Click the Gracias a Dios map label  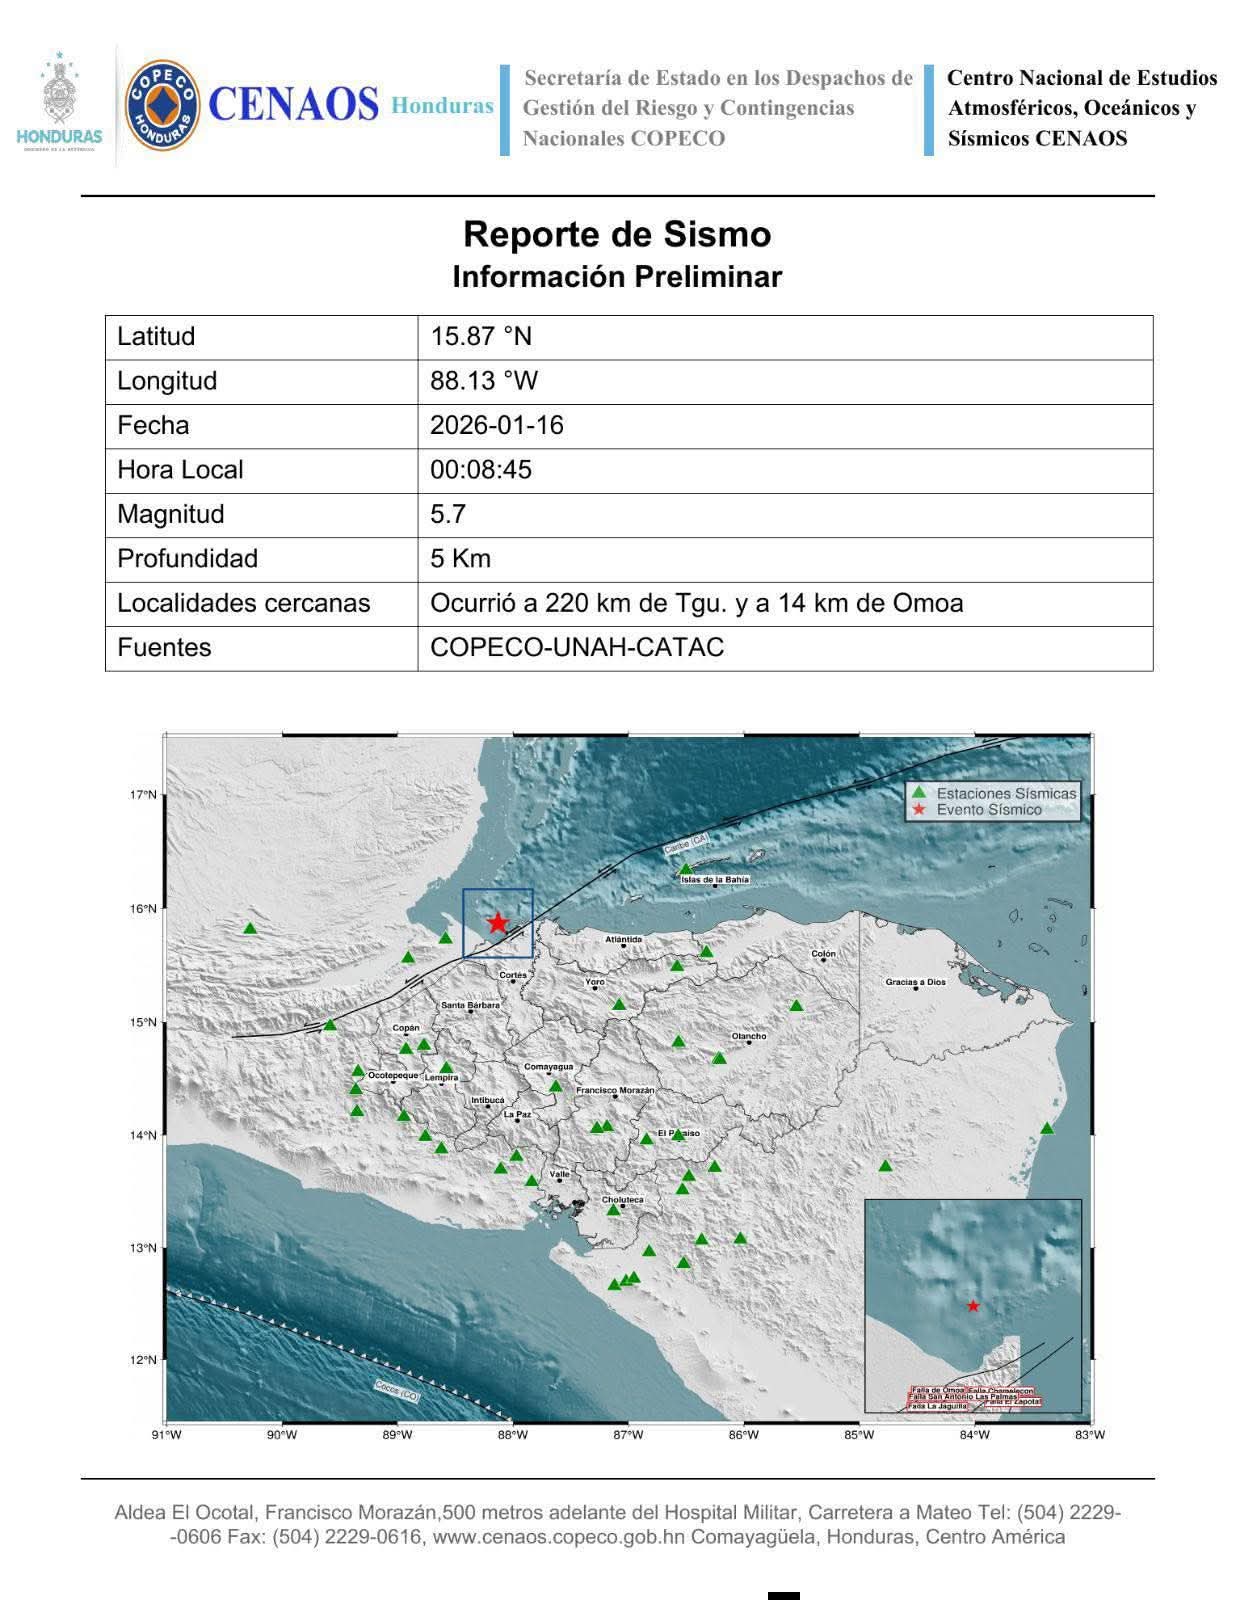pyautogui.click(x=915, y=982)
